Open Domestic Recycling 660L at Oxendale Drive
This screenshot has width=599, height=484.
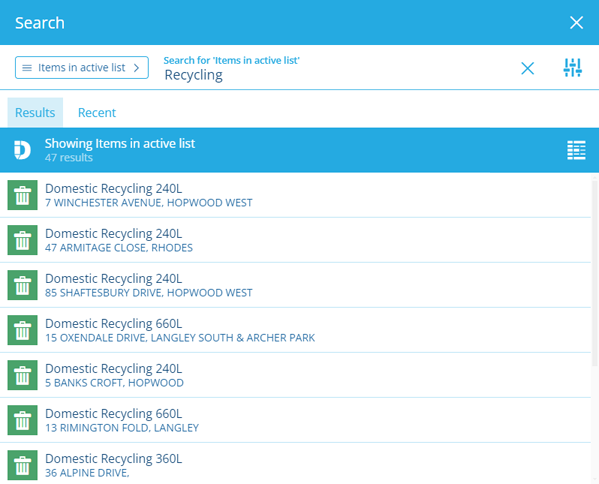pos(295,330)
